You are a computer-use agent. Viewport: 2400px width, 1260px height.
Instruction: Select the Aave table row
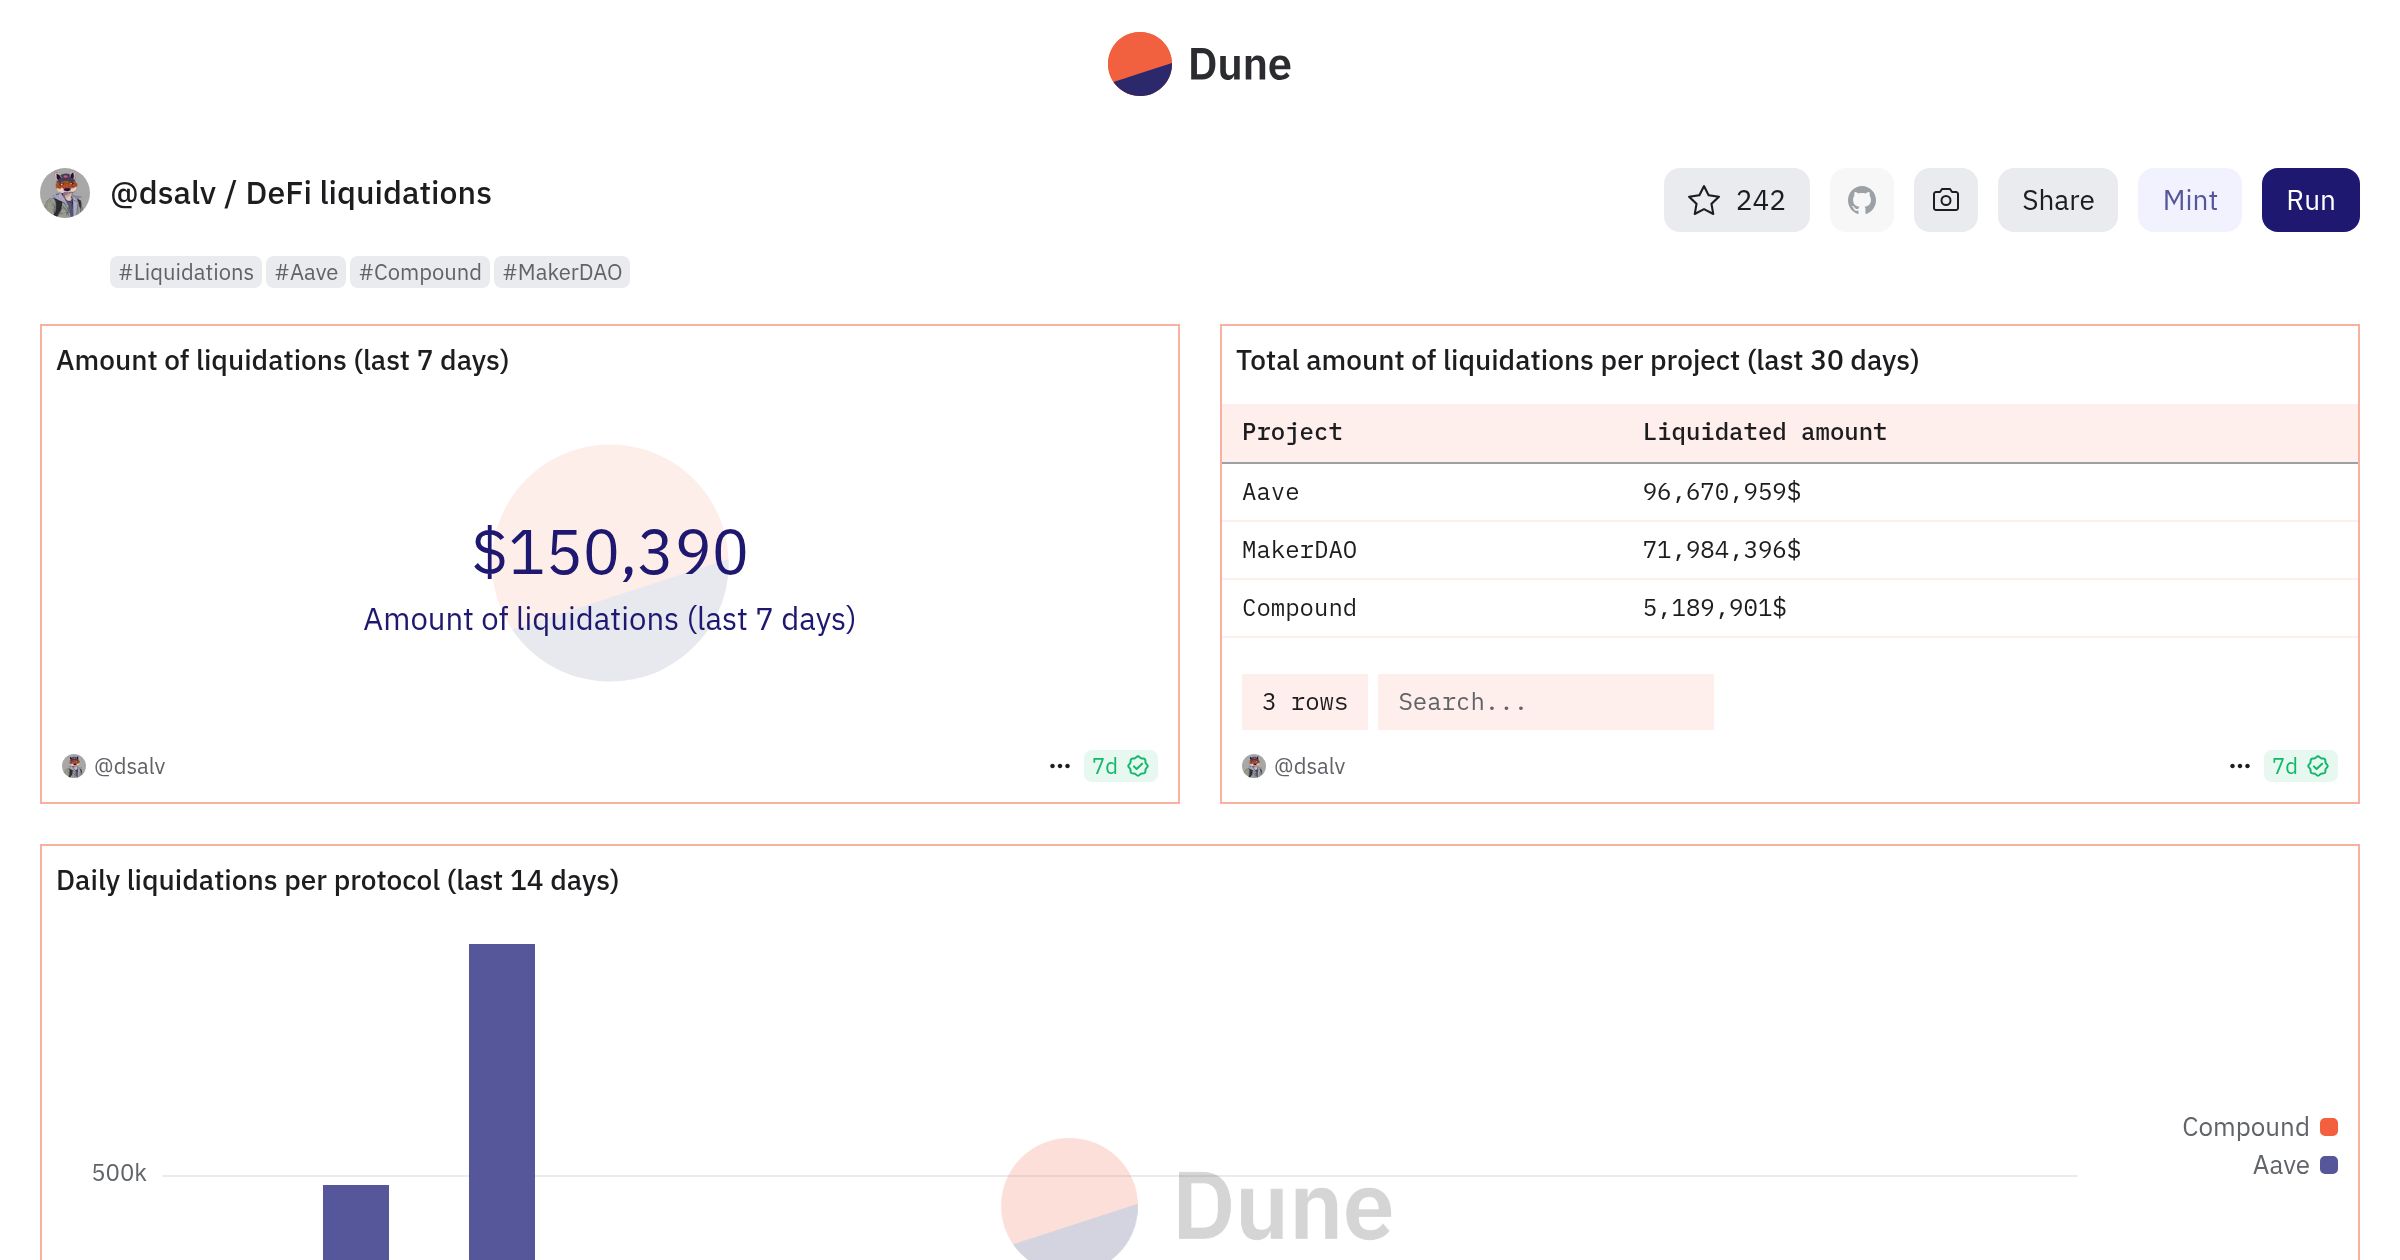pos(1789,492)
